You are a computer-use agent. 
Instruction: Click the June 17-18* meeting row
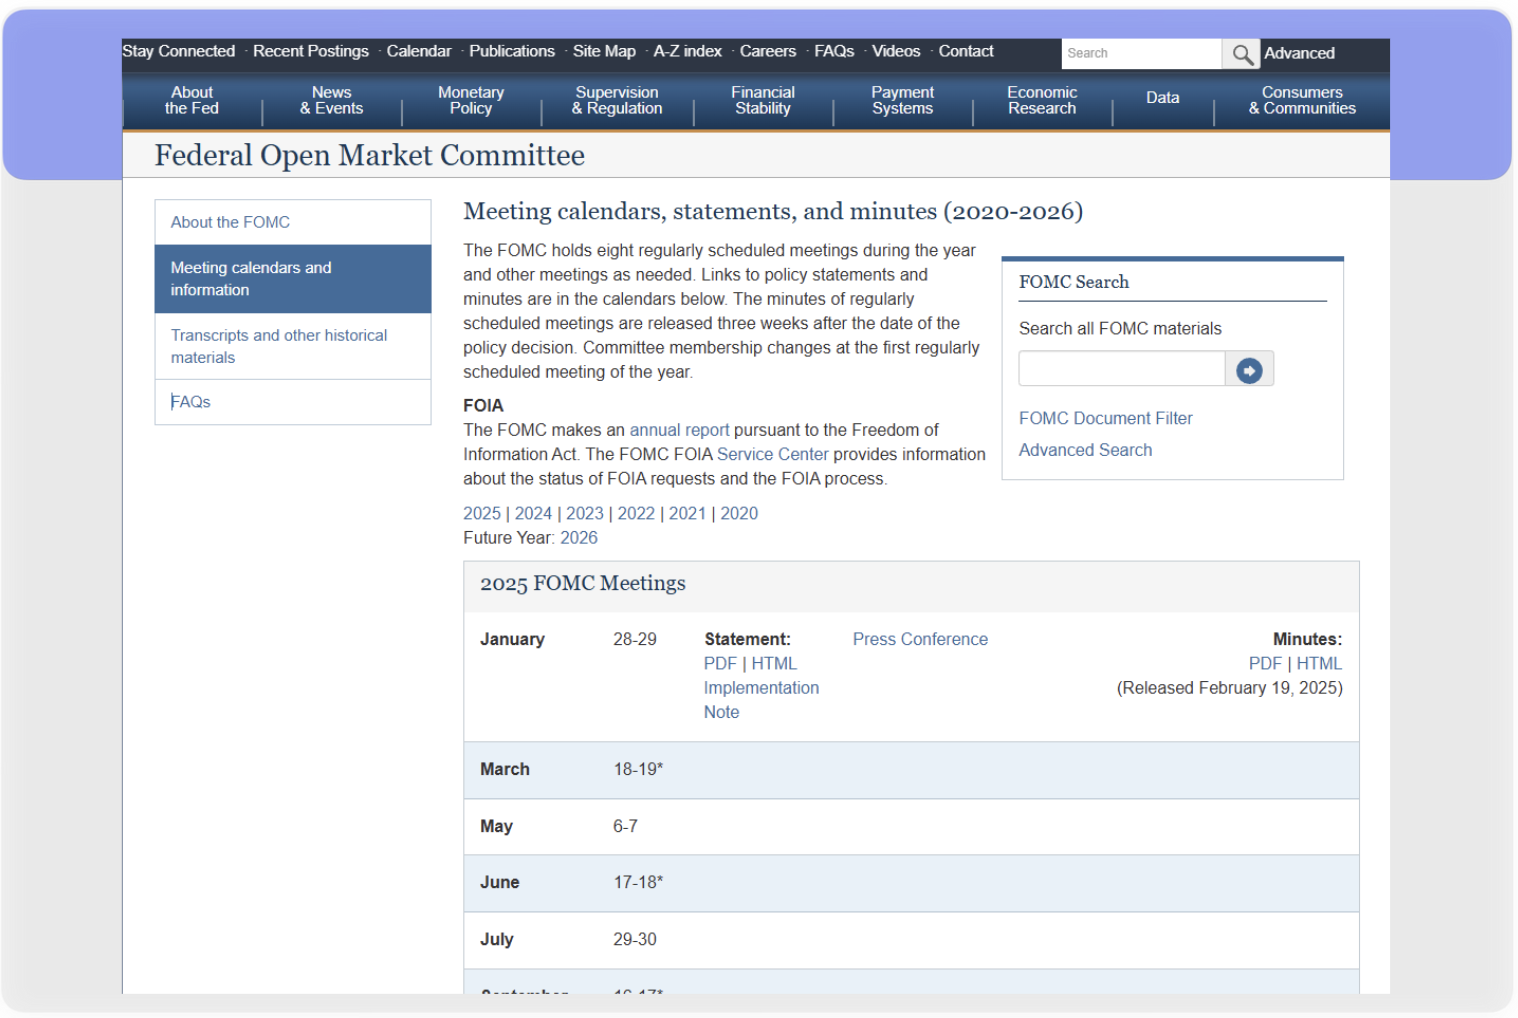click(911, 883)
